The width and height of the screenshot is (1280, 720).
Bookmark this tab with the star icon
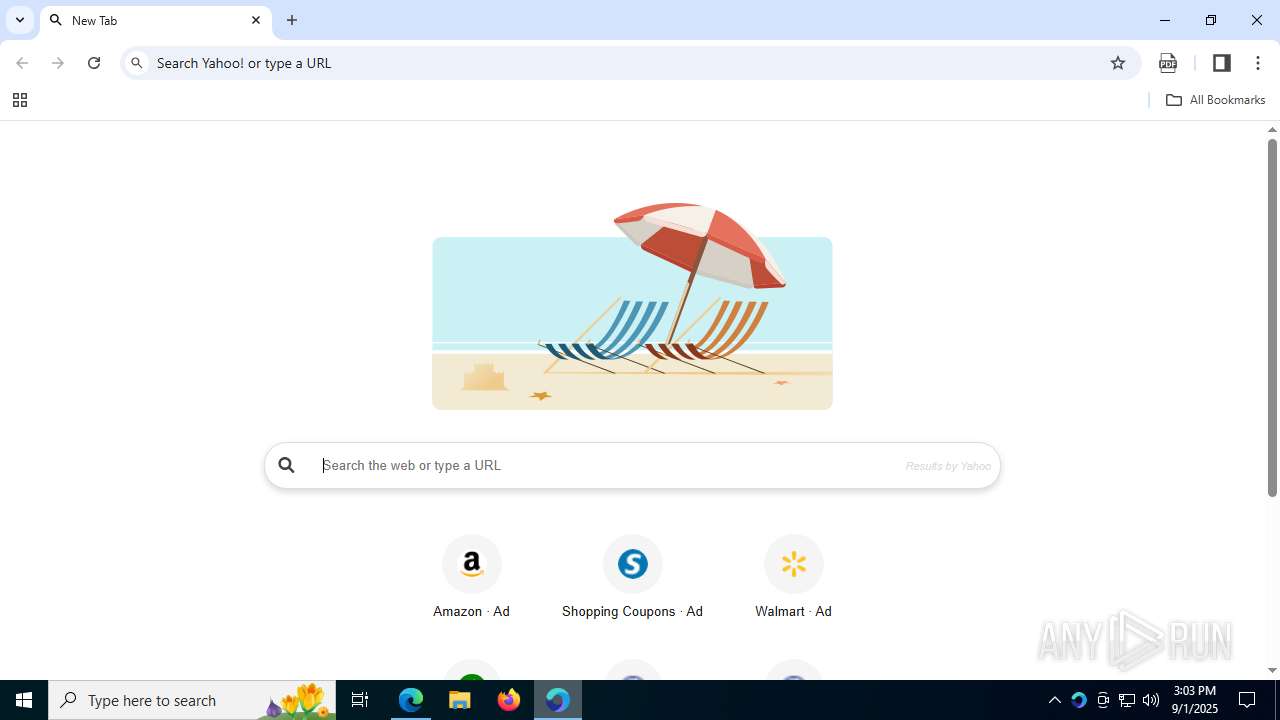point(1118,63)
